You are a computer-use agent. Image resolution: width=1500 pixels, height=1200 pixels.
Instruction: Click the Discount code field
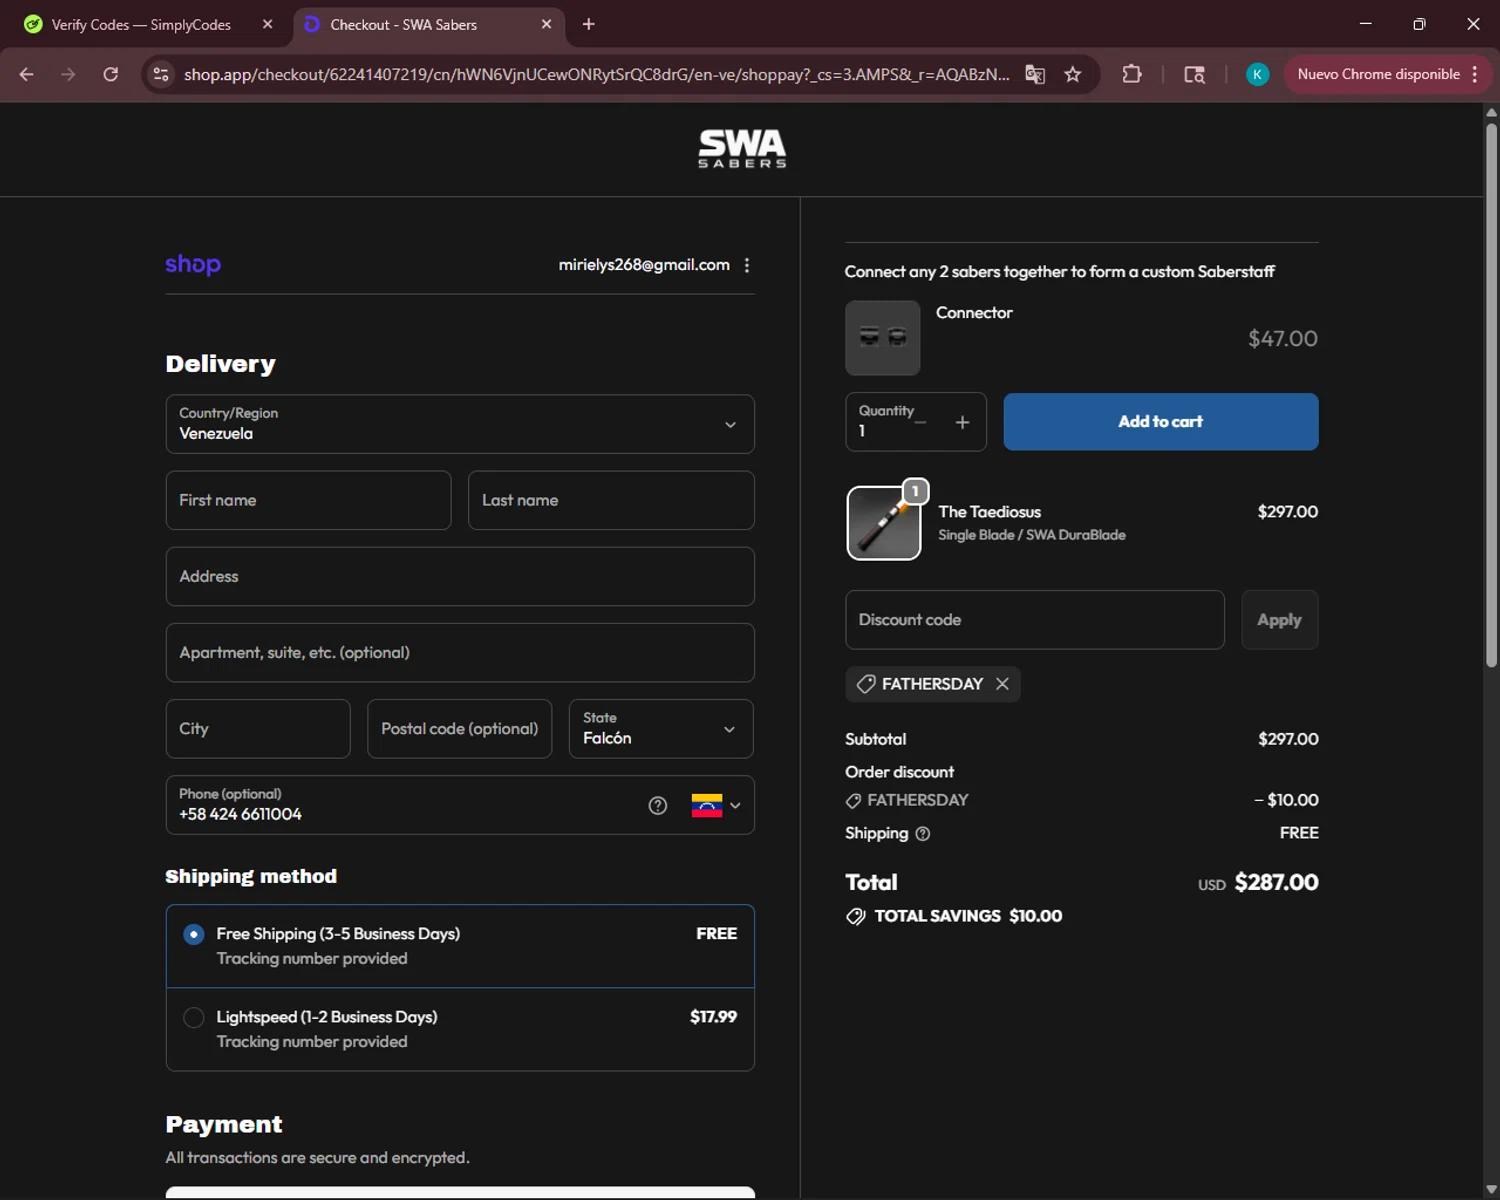coord(1035,620)
